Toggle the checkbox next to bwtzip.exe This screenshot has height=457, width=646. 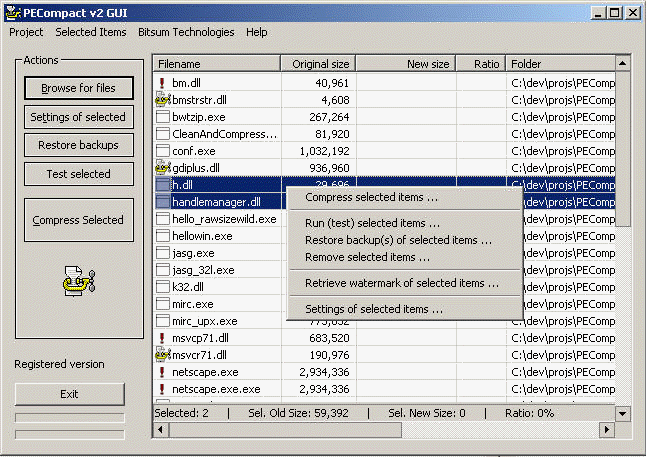click(163, 117)
